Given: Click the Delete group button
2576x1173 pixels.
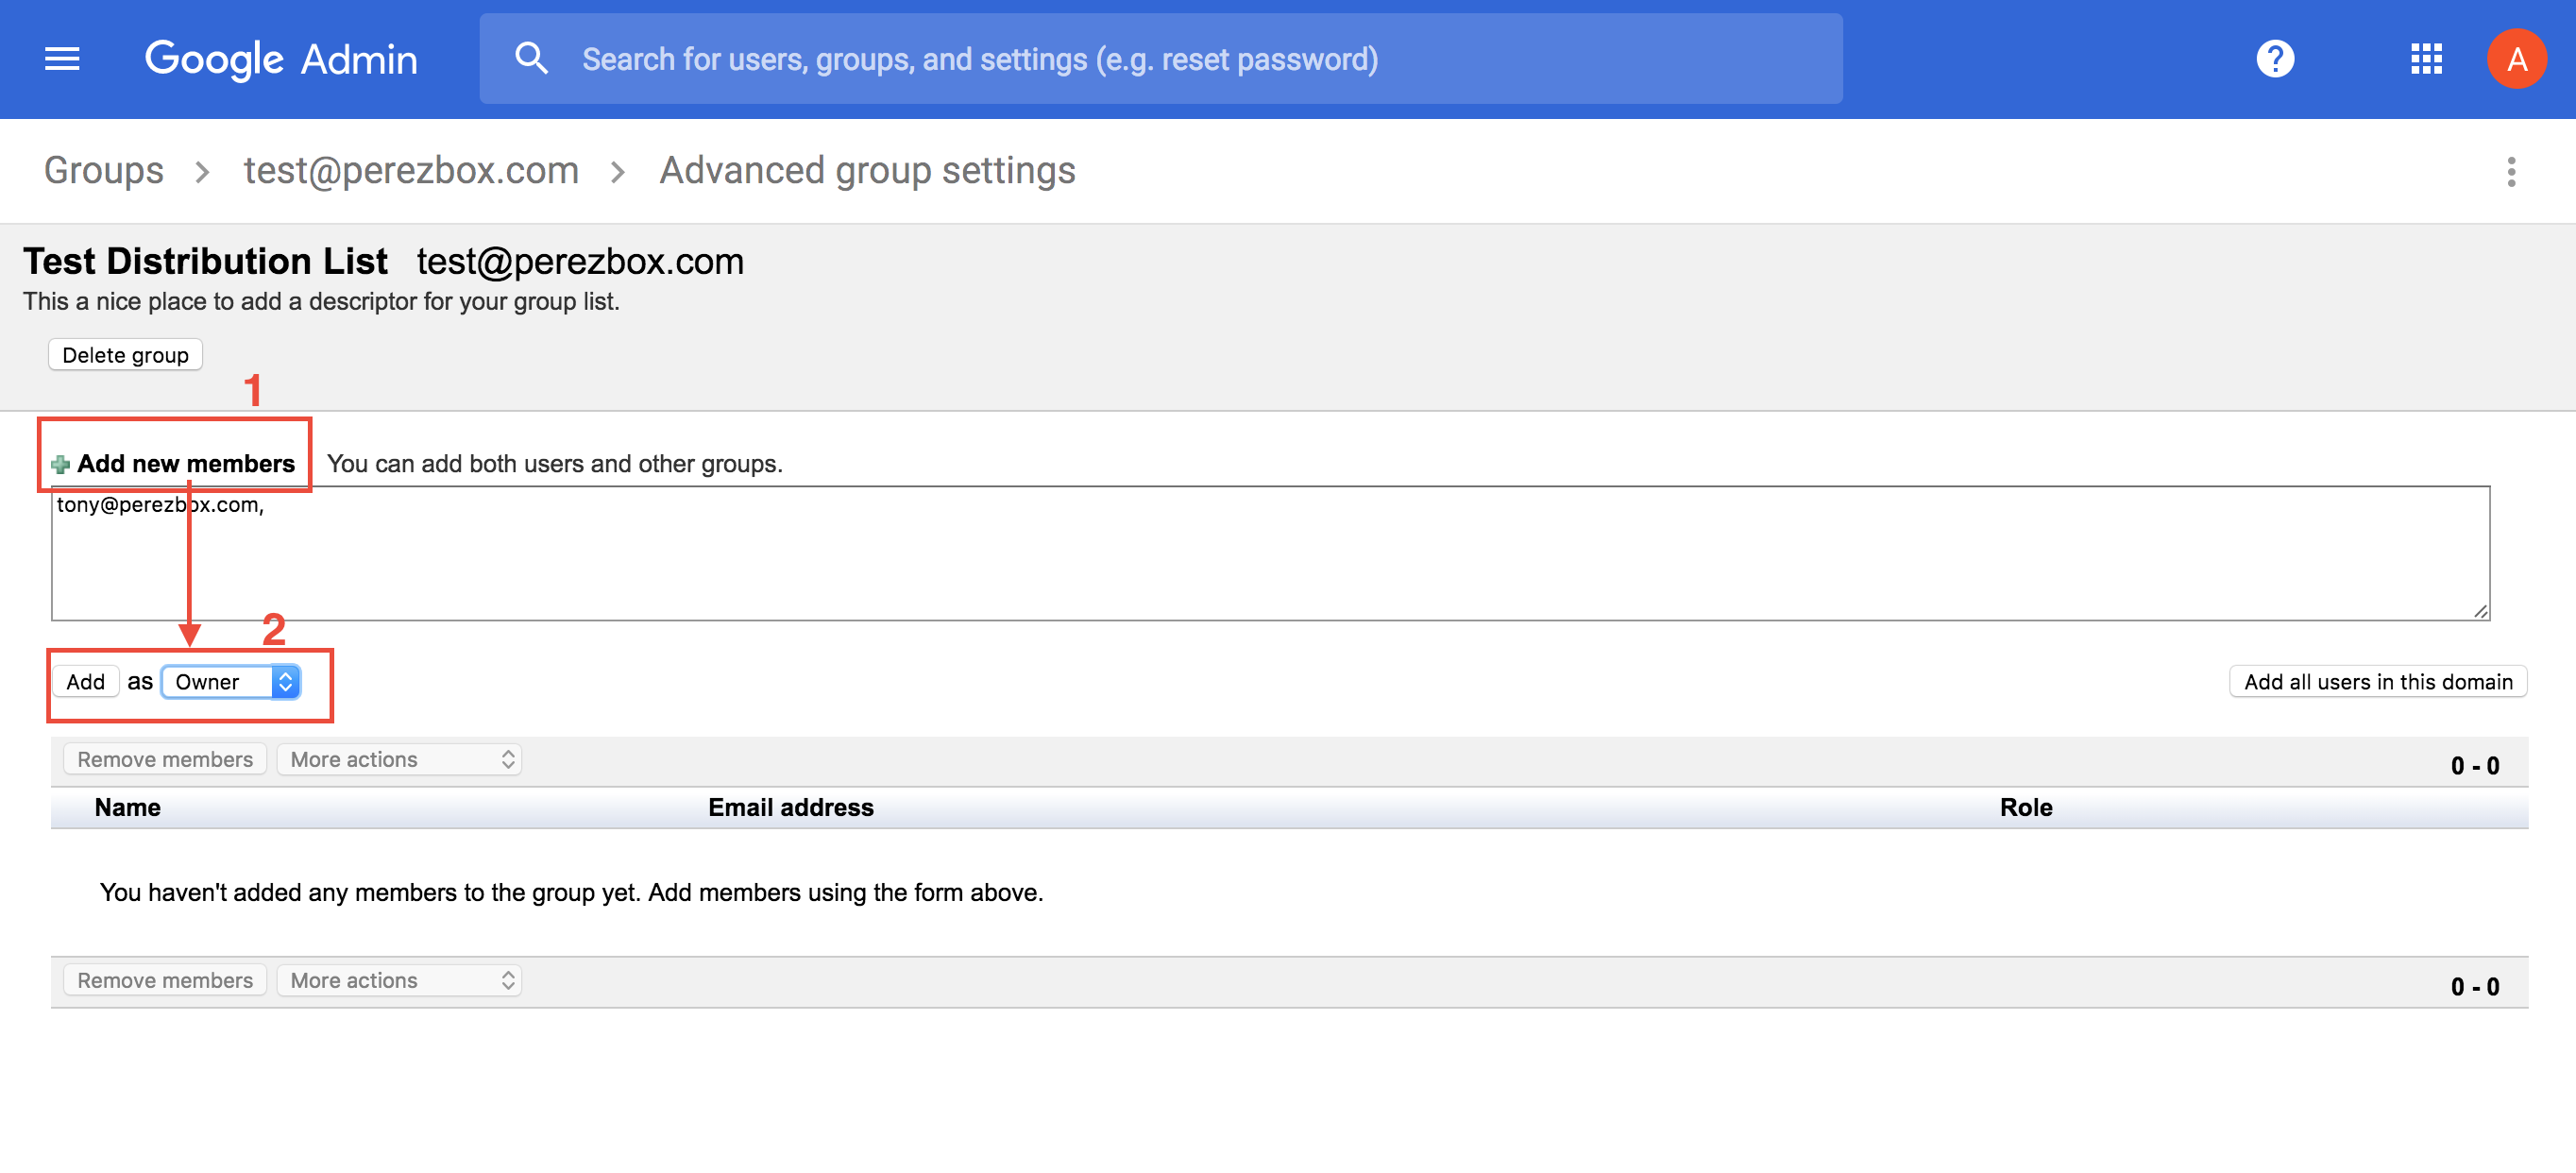Looking at the screenshot, I should pos(125,355).
